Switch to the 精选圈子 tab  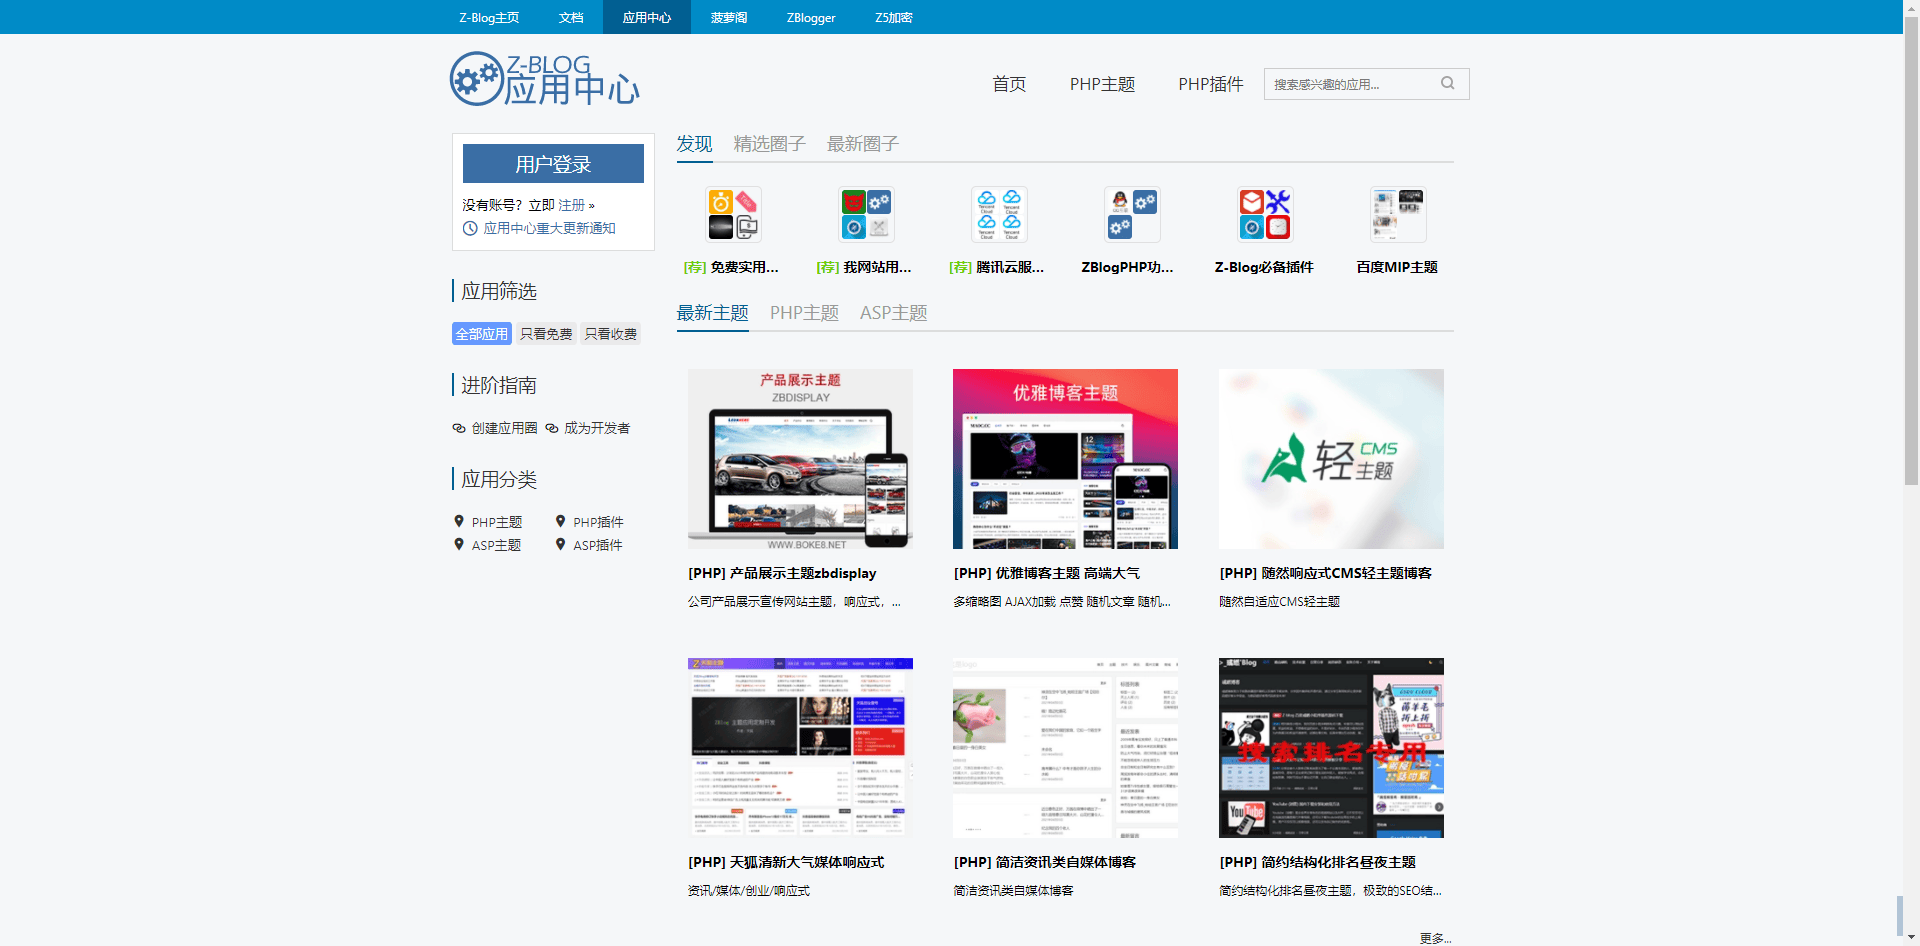769,144
